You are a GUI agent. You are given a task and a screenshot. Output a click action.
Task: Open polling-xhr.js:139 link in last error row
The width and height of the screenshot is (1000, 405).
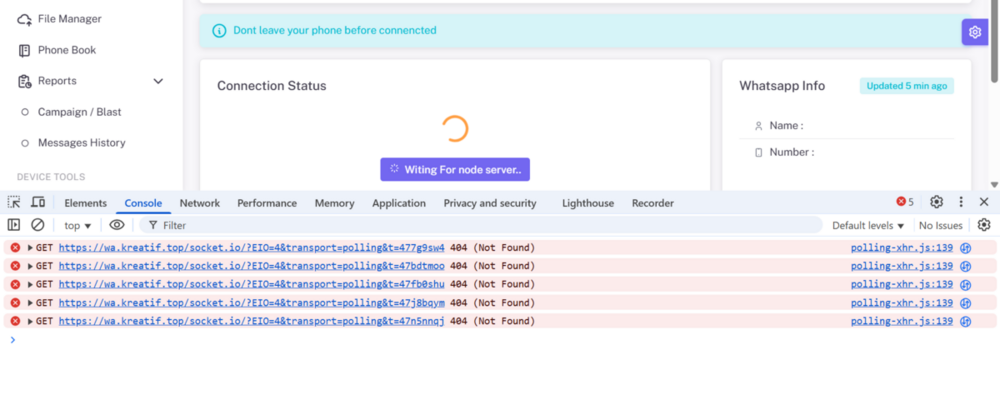902,321
